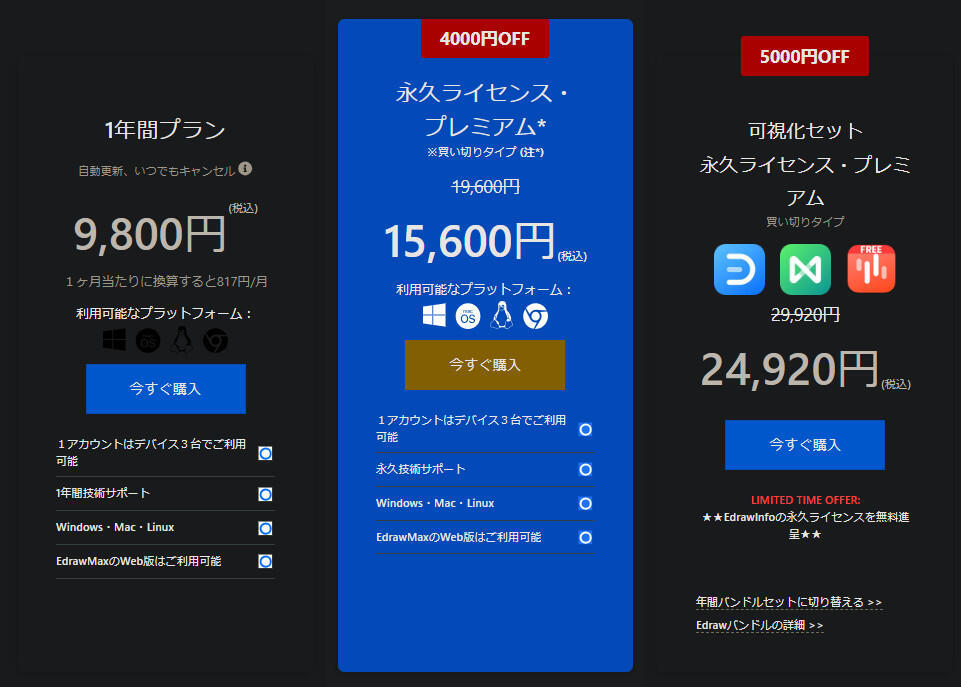Click the info icon beside 自動更新、いつでもキャンセル
Screen dimensions: 961x687
(x=245, y=169)
